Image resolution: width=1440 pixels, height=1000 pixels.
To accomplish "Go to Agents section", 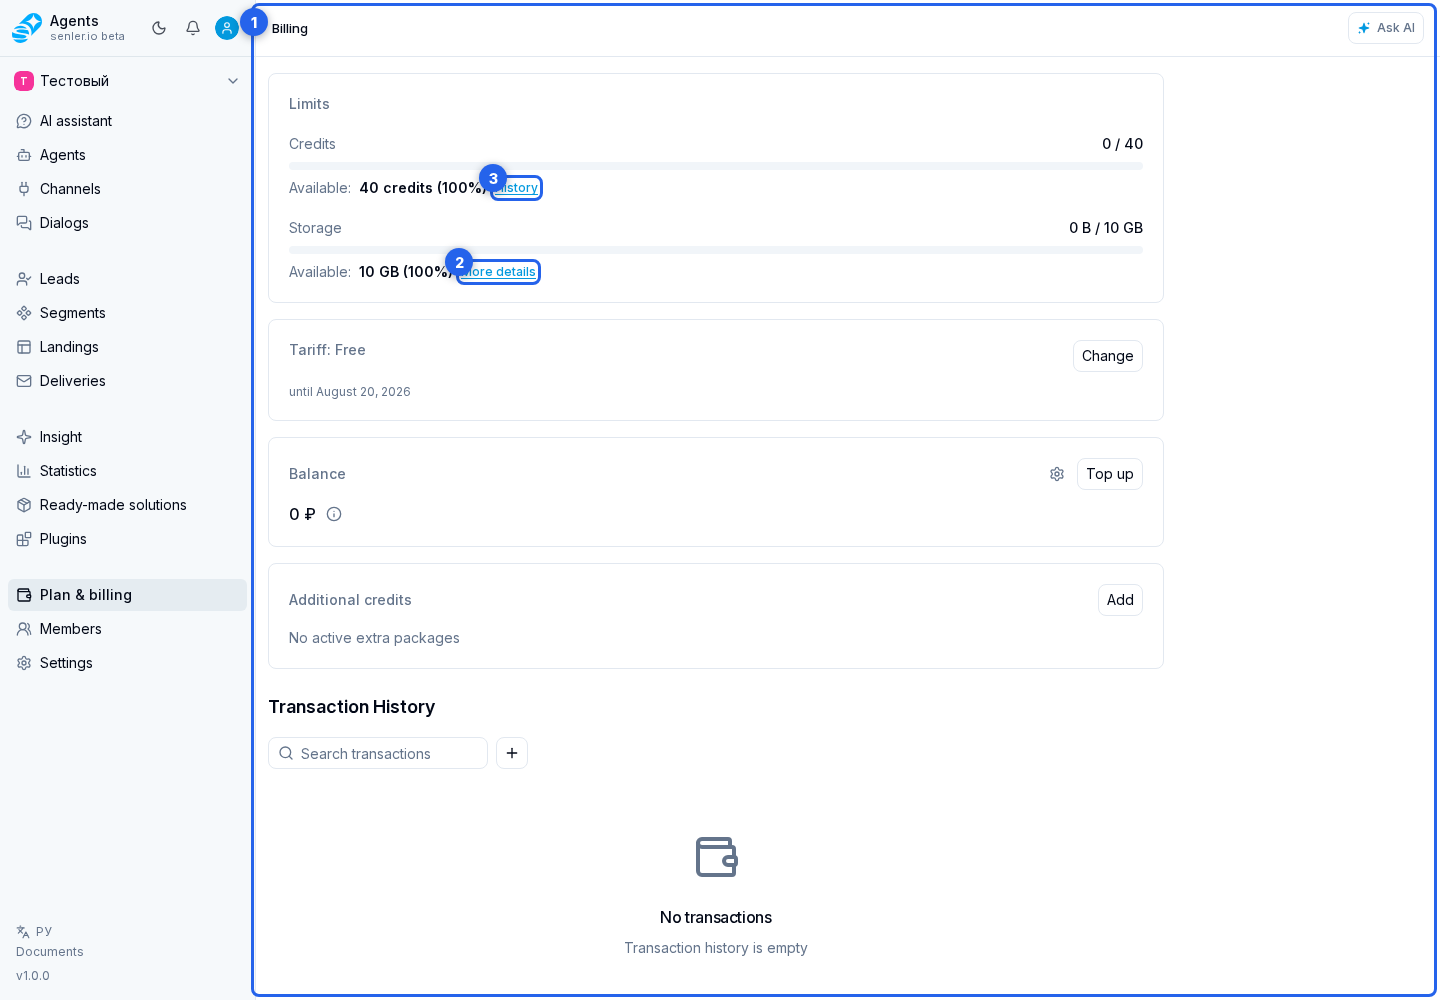I will pos(127,155).
